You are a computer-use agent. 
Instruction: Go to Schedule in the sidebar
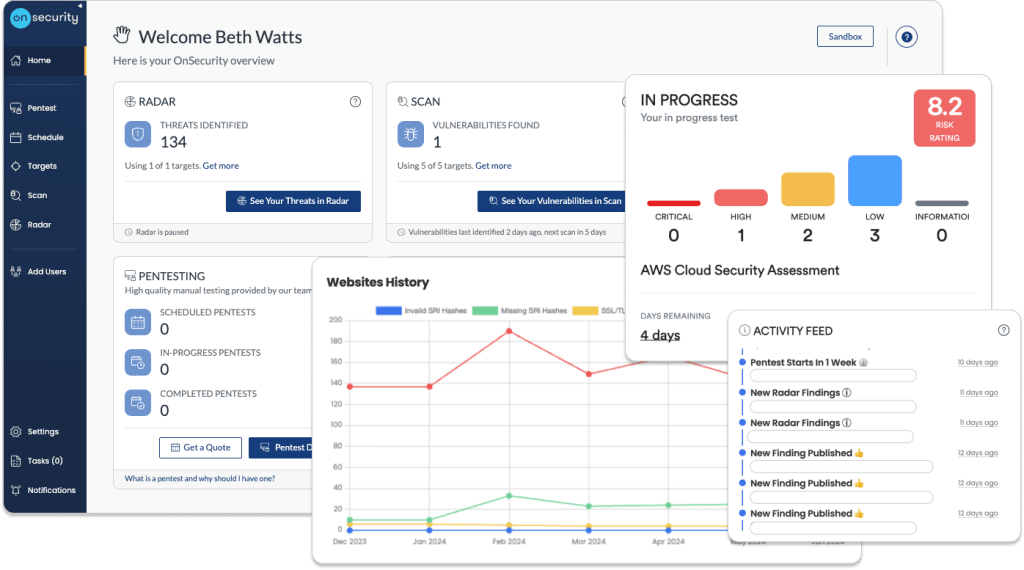tap(44, 137)
